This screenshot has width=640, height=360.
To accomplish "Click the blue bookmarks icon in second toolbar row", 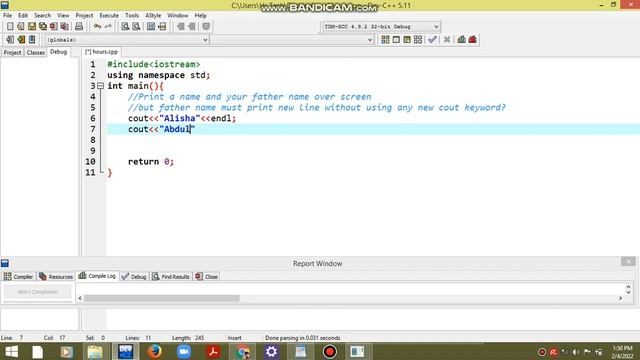I will pyautogui.click(x=32, y=40).
